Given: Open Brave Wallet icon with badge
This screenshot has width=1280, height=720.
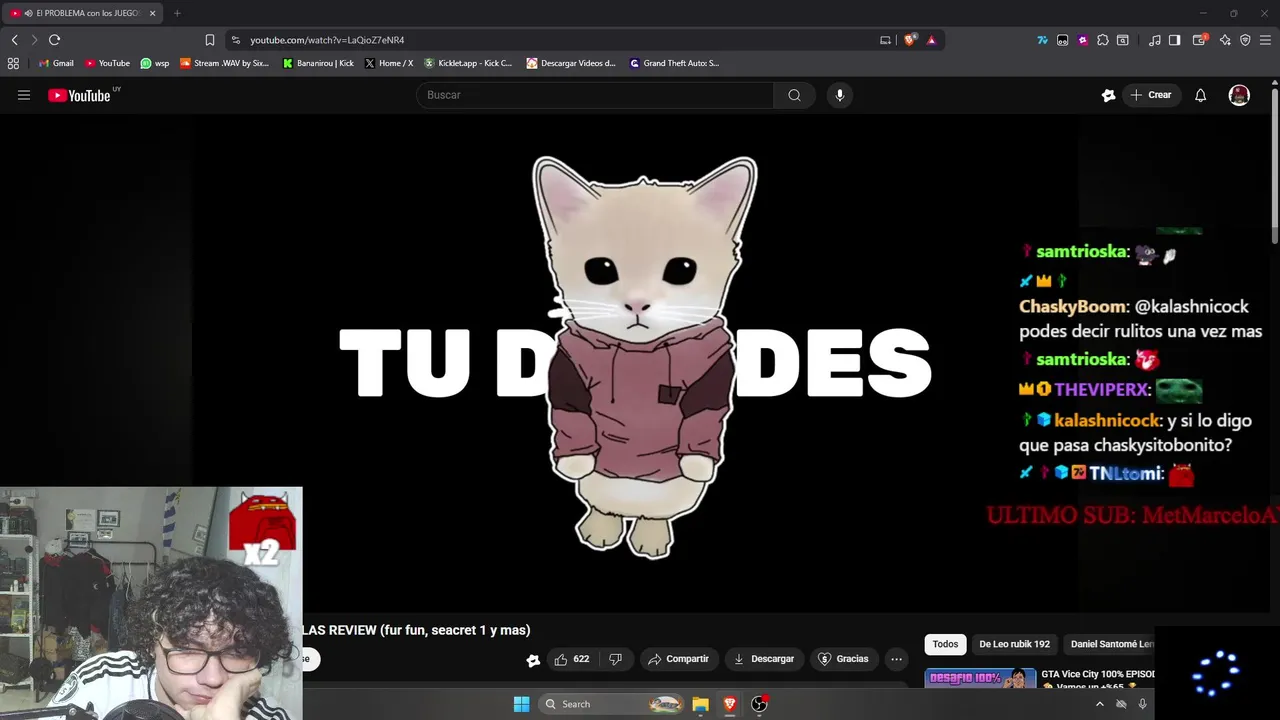Looking at the screenshot, I should tap(1200, 40).
